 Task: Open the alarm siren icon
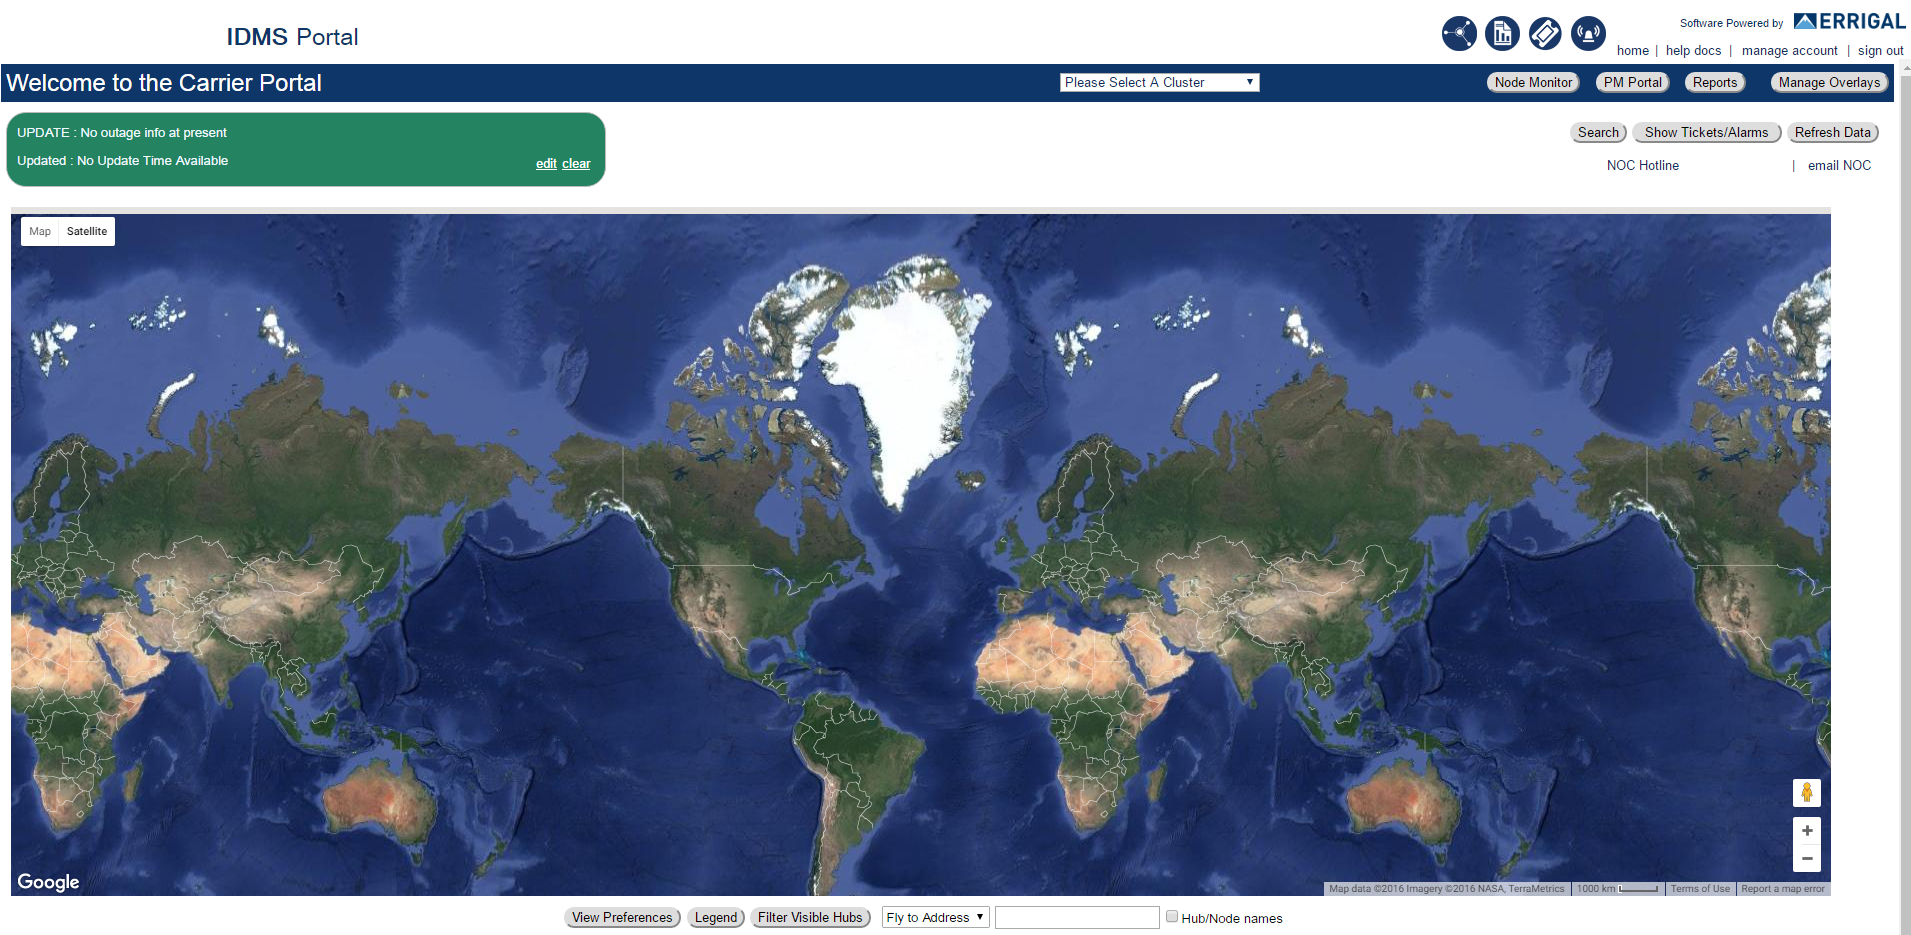coord(1588,34)
